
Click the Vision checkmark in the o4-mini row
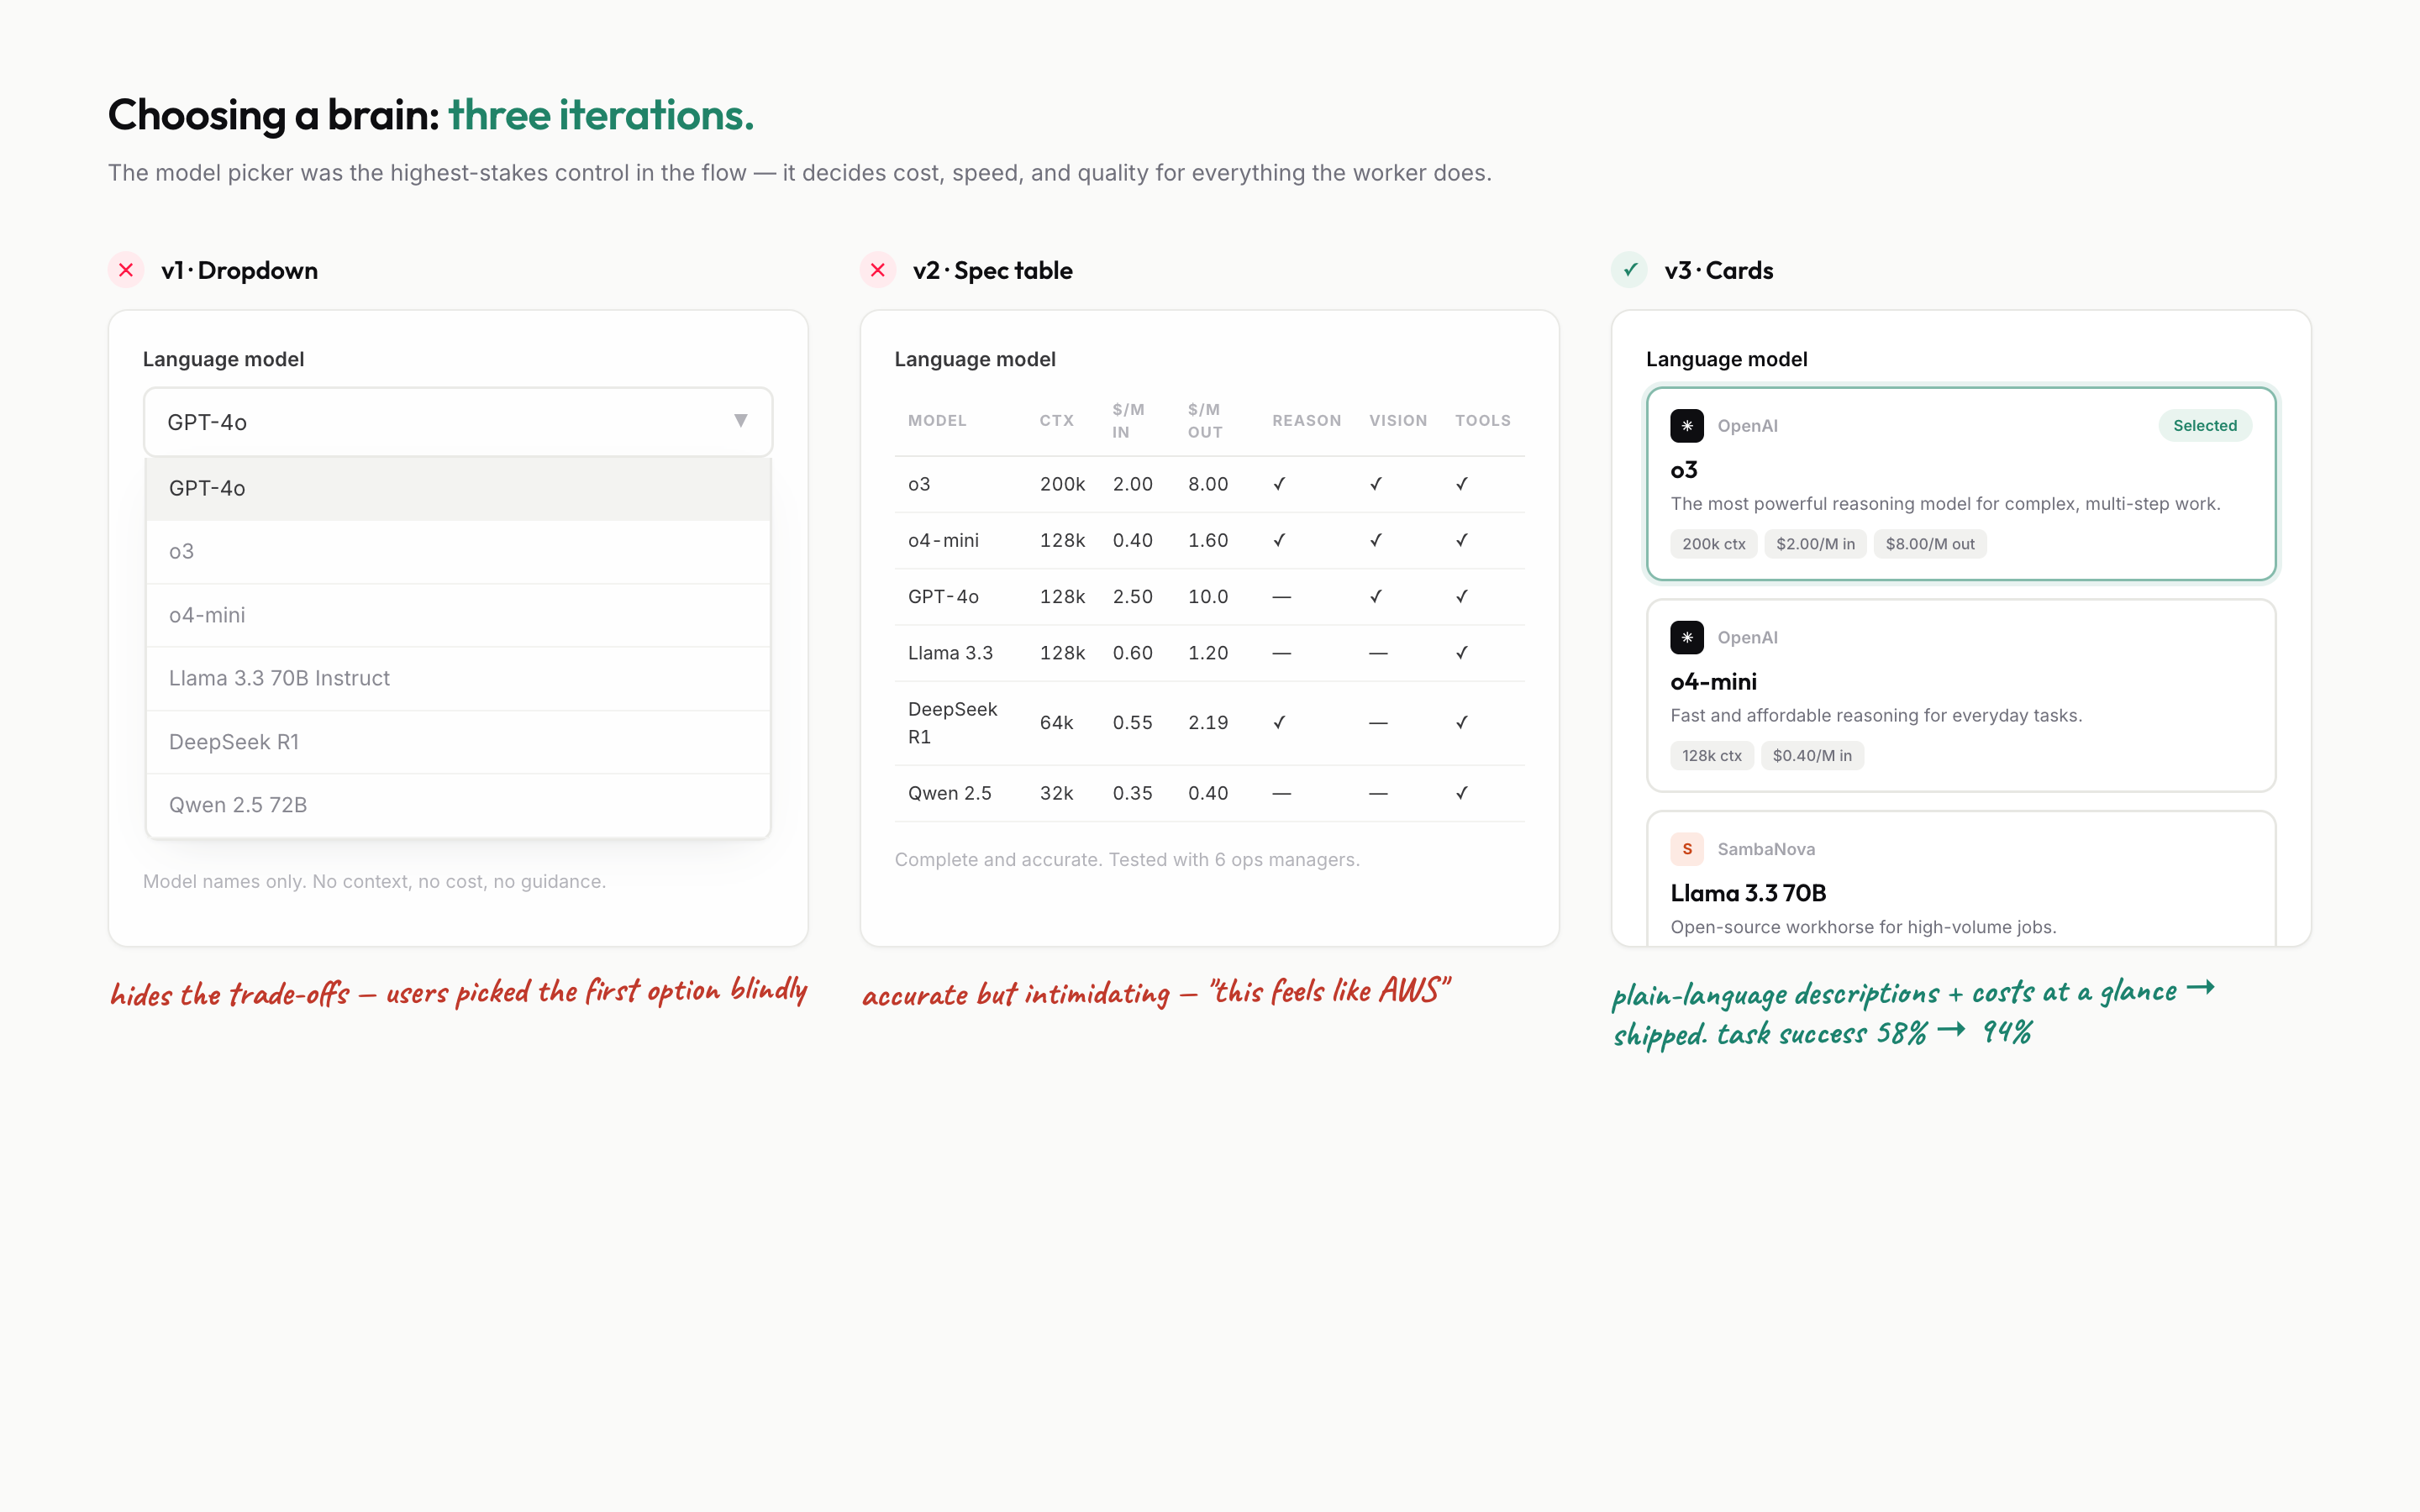click(x=1376, y=541)
